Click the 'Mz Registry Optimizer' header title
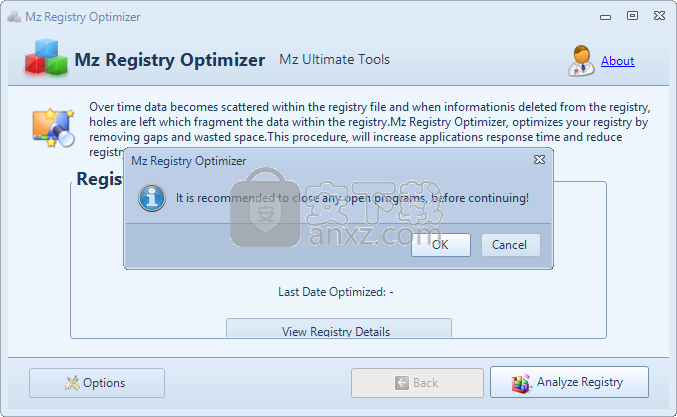 tap(170, 60)
